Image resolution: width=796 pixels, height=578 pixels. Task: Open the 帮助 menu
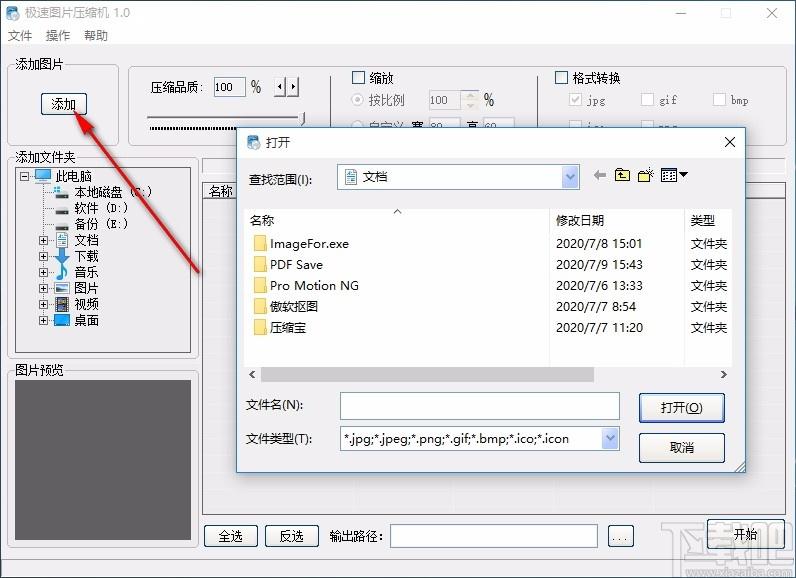pyautogui.click(x=96, y=36)
